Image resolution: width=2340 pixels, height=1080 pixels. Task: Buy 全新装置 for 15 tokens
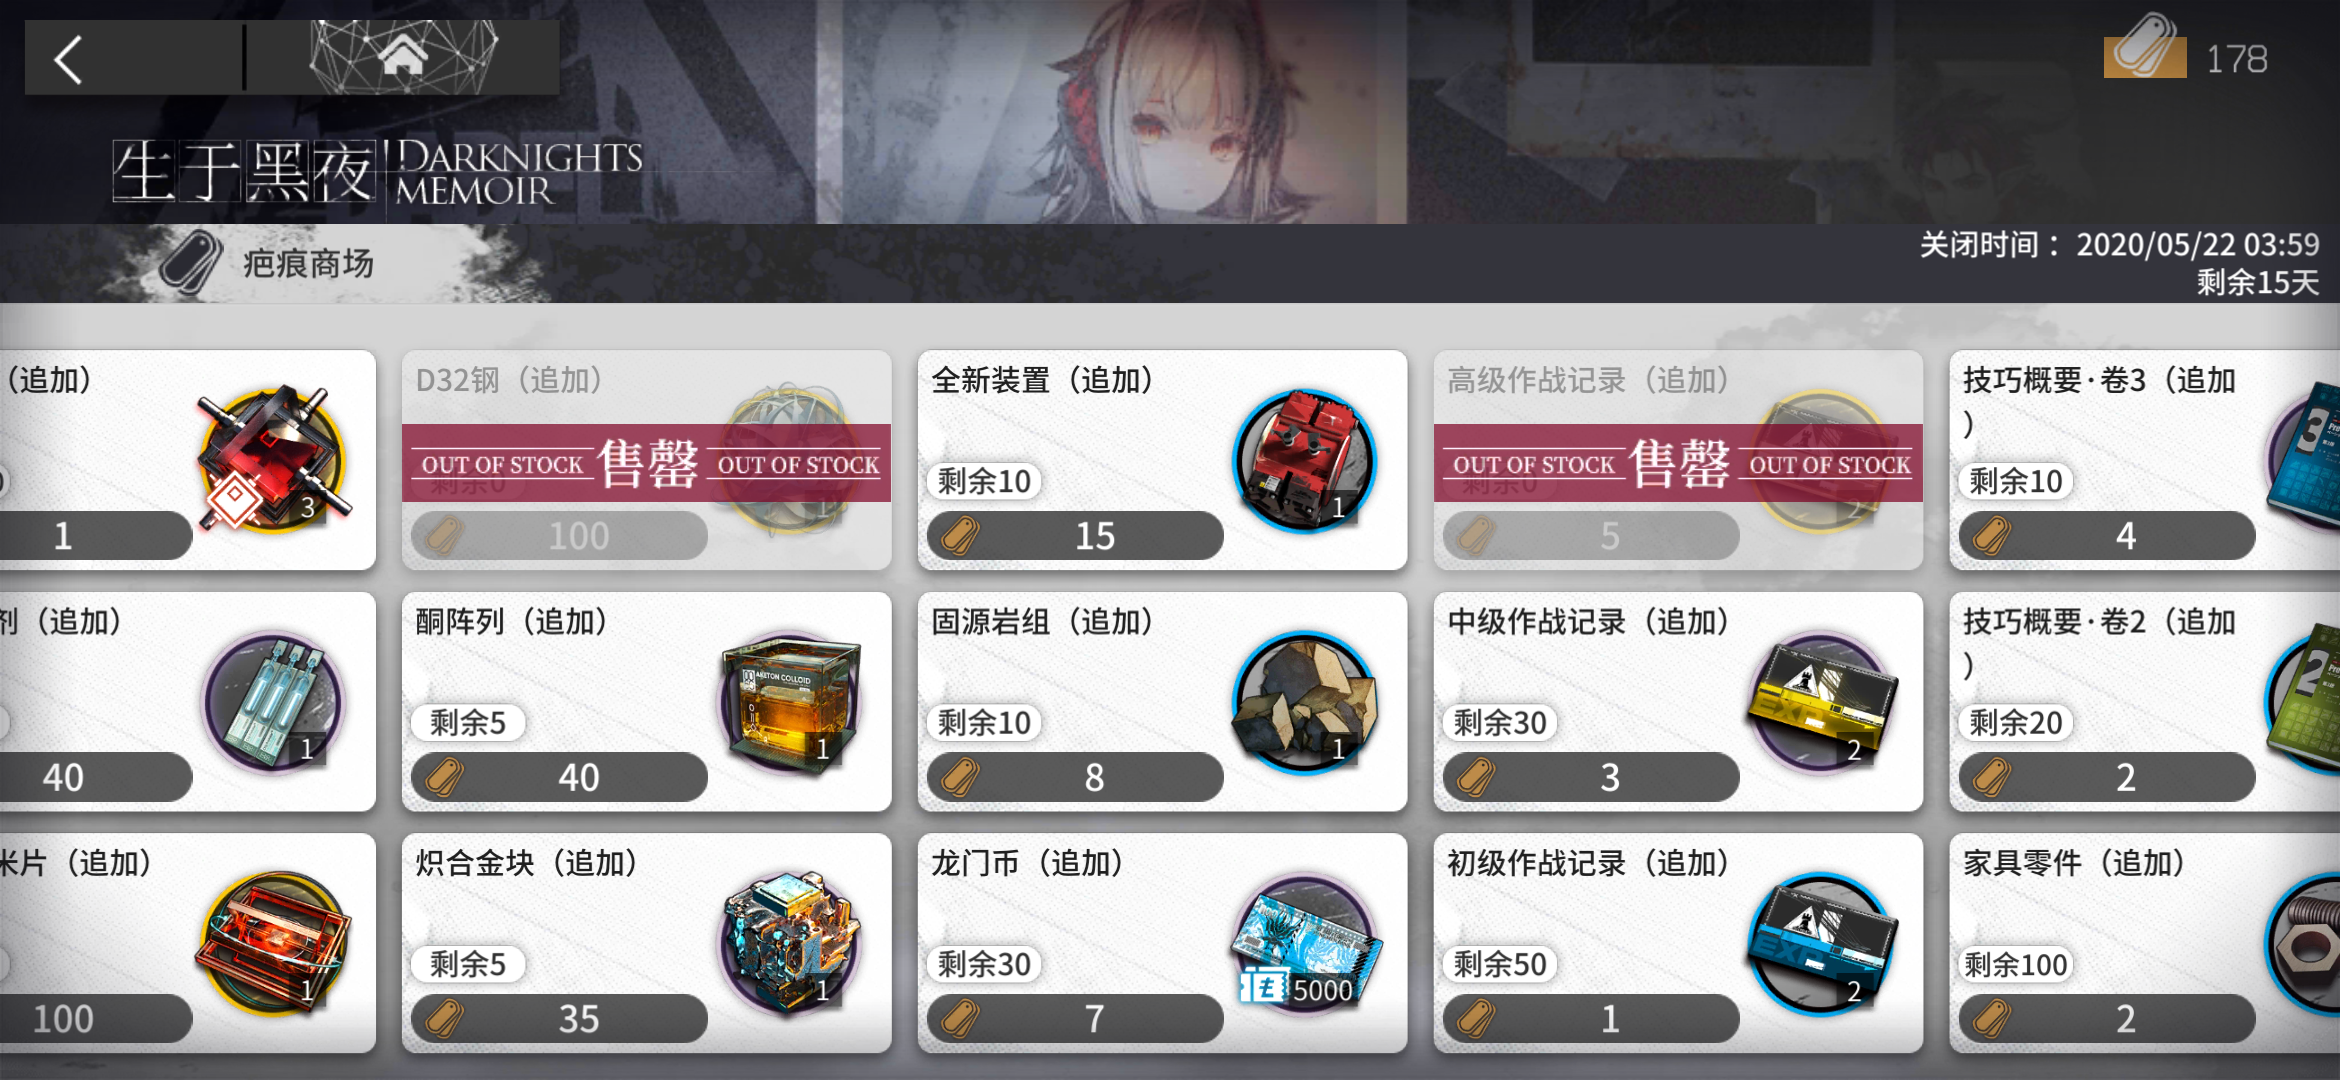coord(1075,536)
